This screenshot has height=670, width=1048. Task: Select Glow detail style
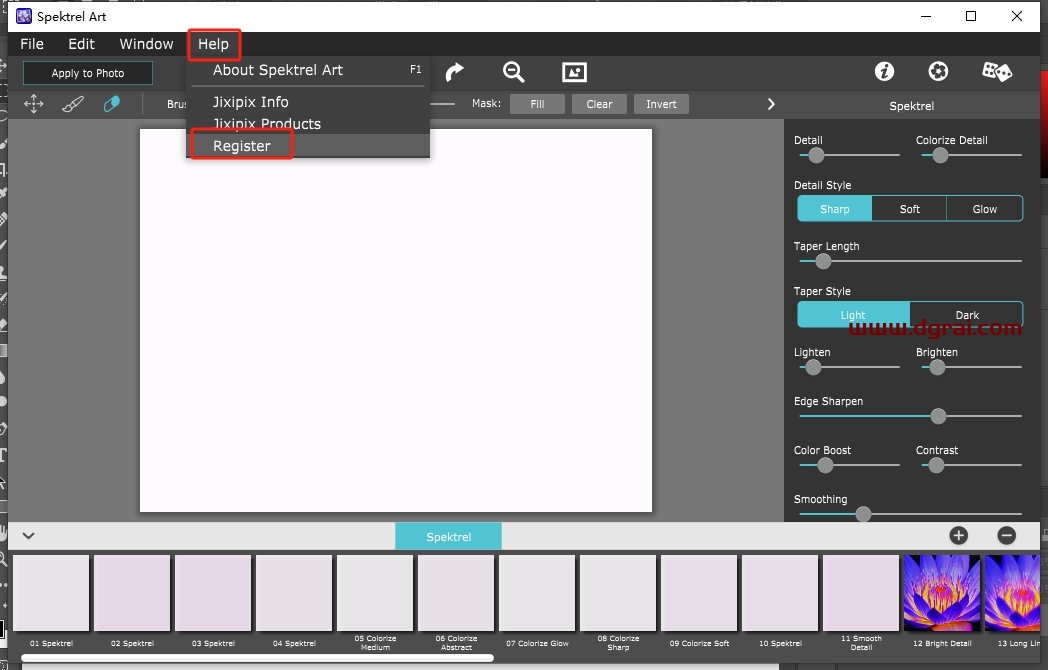[x=985, y=209]
